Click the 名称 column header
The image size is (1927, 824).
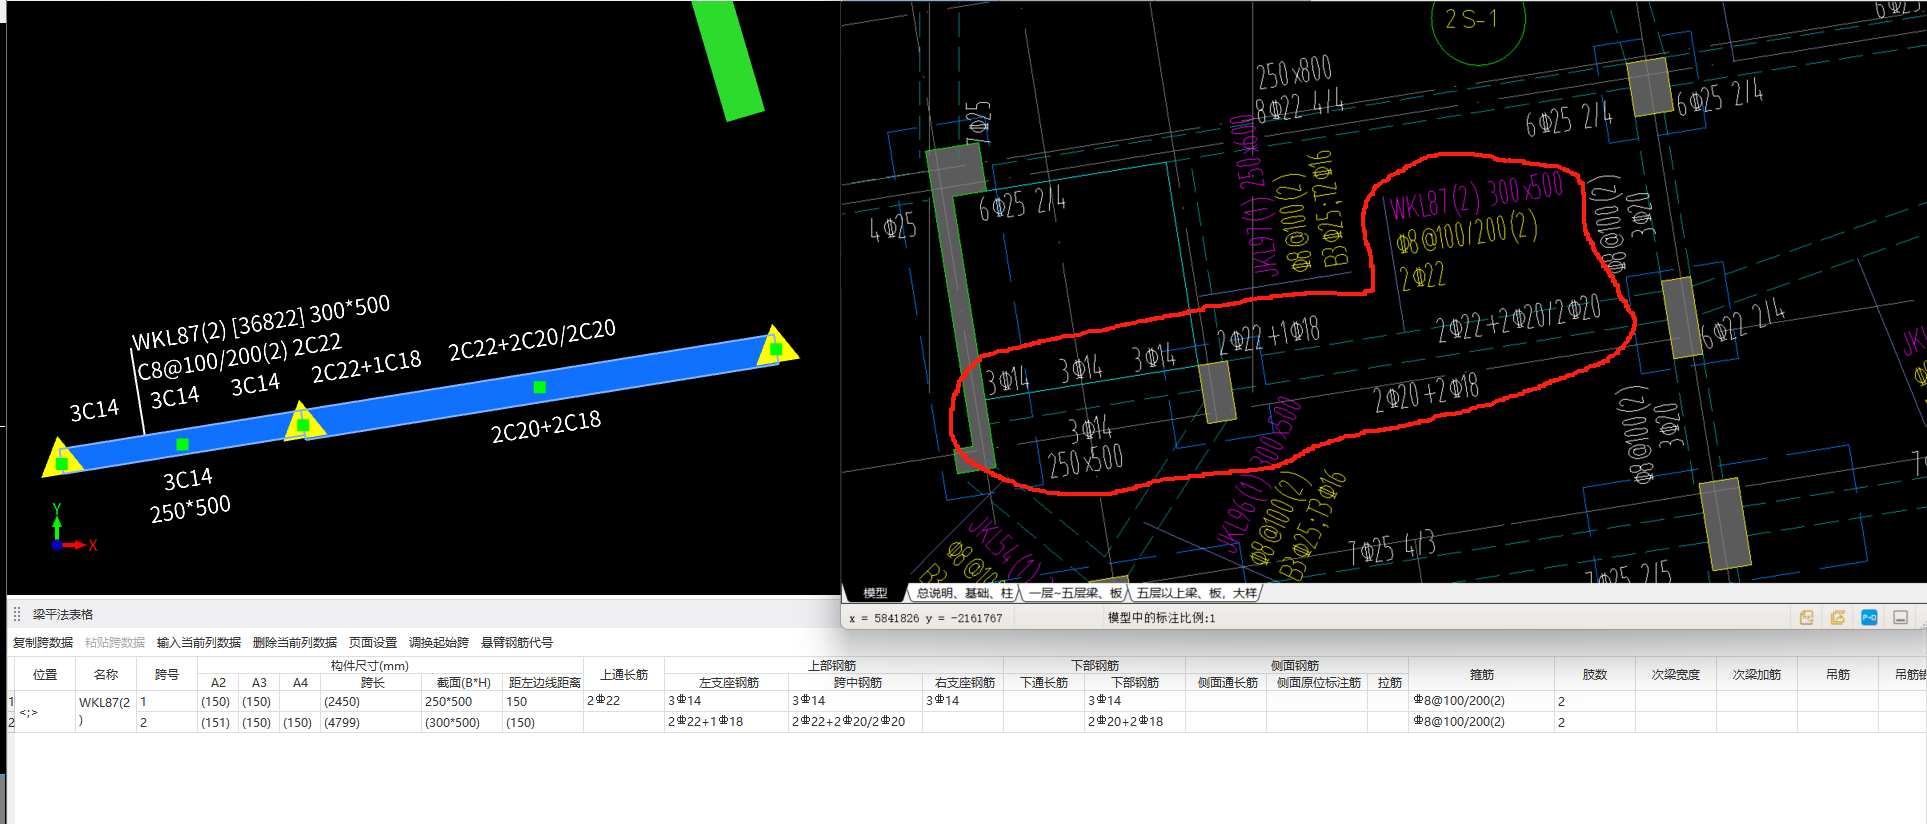click(x=106, y=674)
